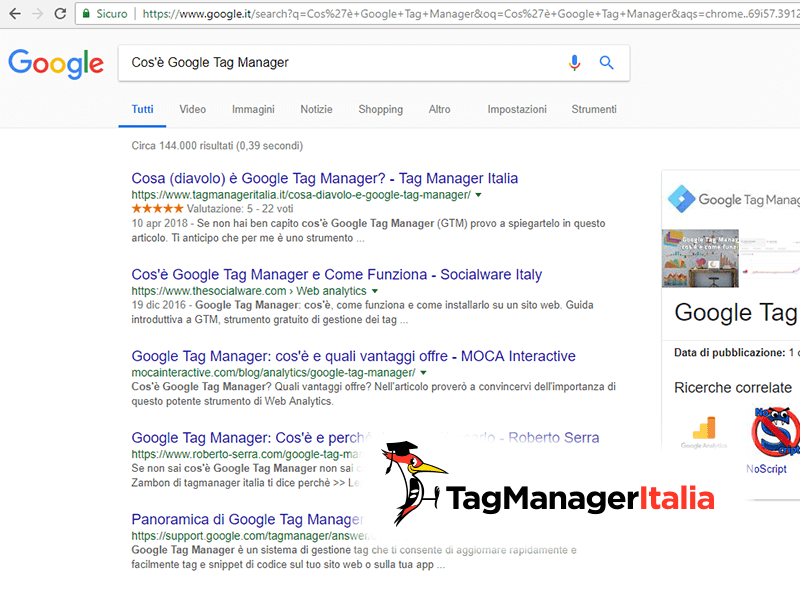Viewport: 800px width, 600px height.
Task: Open the Notizie tab
Action: tap(316, 109)
